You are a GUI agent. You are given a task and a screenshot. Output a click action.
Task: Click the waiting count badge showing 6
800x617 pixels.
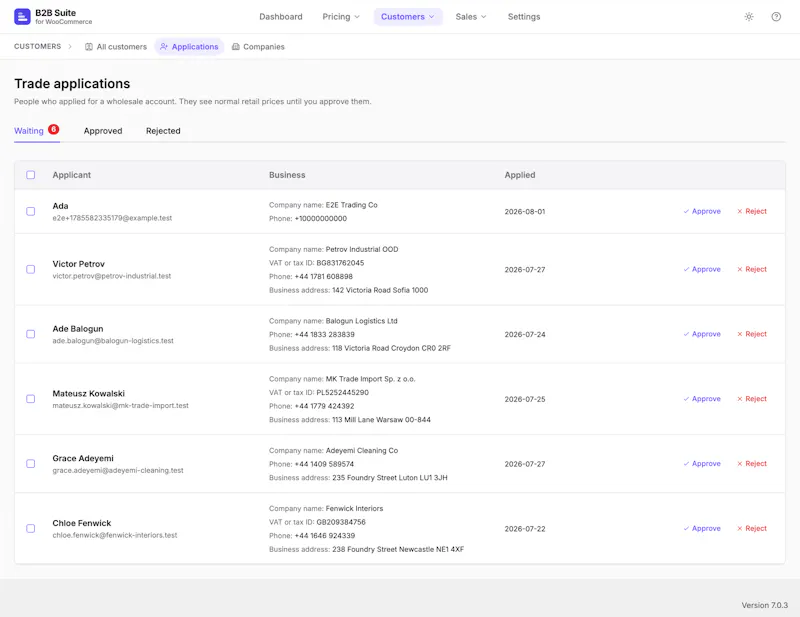tap(54, 129)
